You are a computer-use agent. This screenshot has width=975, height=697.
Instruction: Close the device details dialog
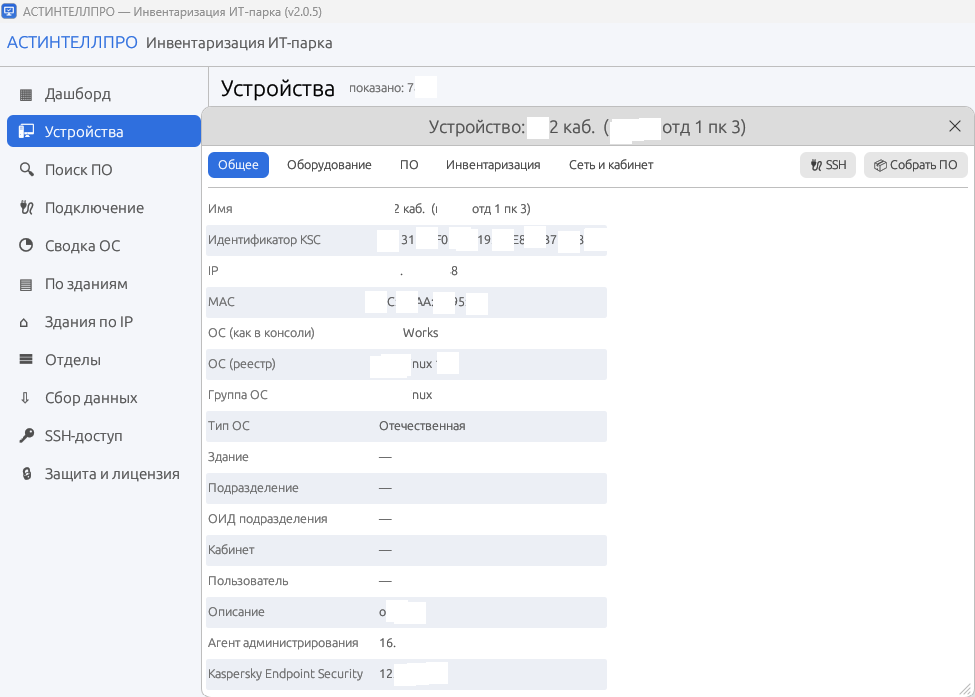[x=954, y=126]
